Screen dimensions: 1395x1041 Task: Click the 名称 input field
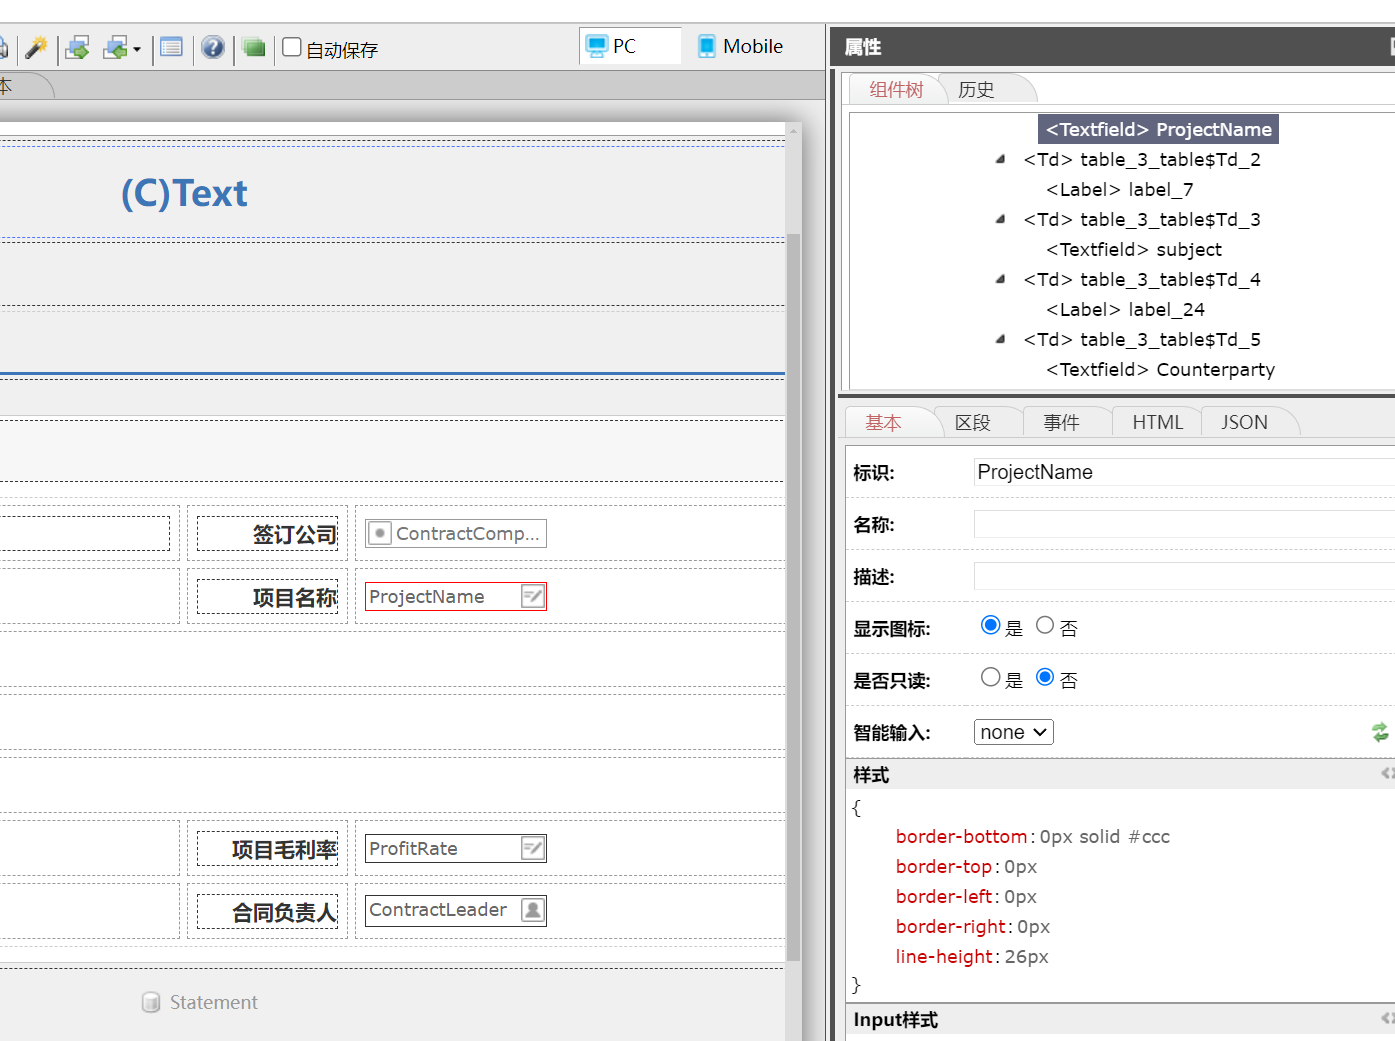[1180, 524]
